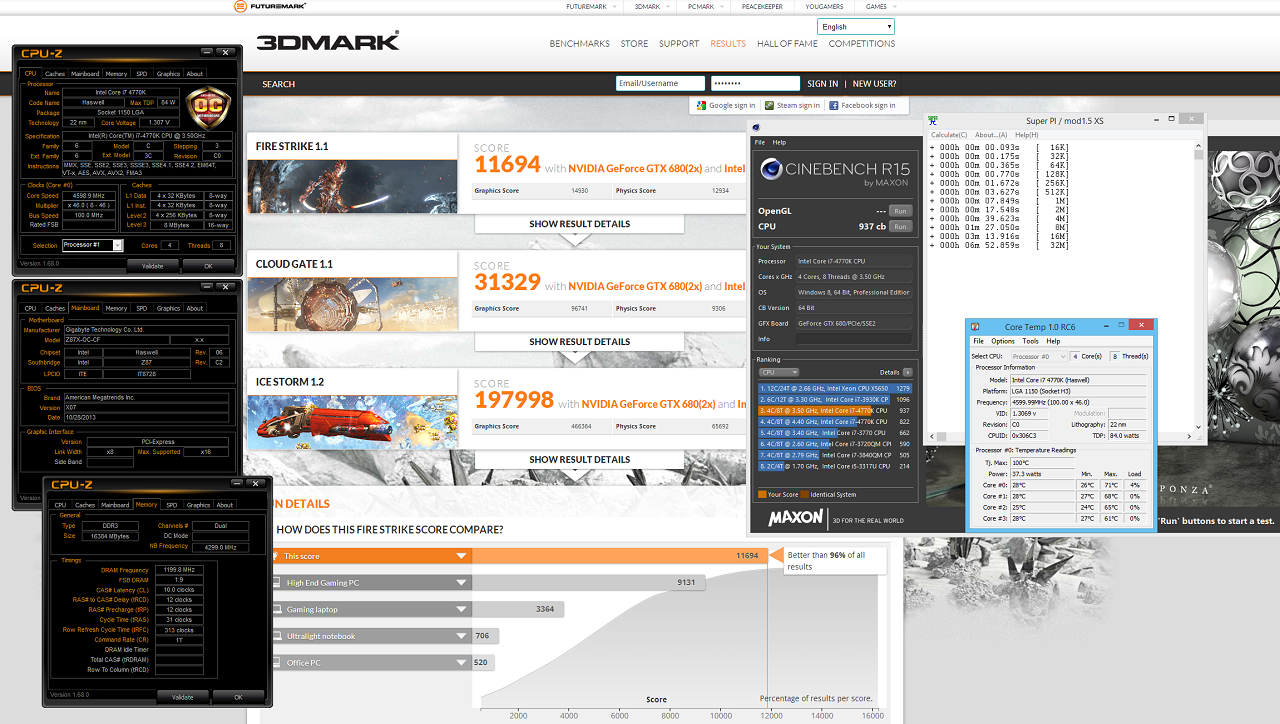Open PCMARK link in top bar

point(701,6)
